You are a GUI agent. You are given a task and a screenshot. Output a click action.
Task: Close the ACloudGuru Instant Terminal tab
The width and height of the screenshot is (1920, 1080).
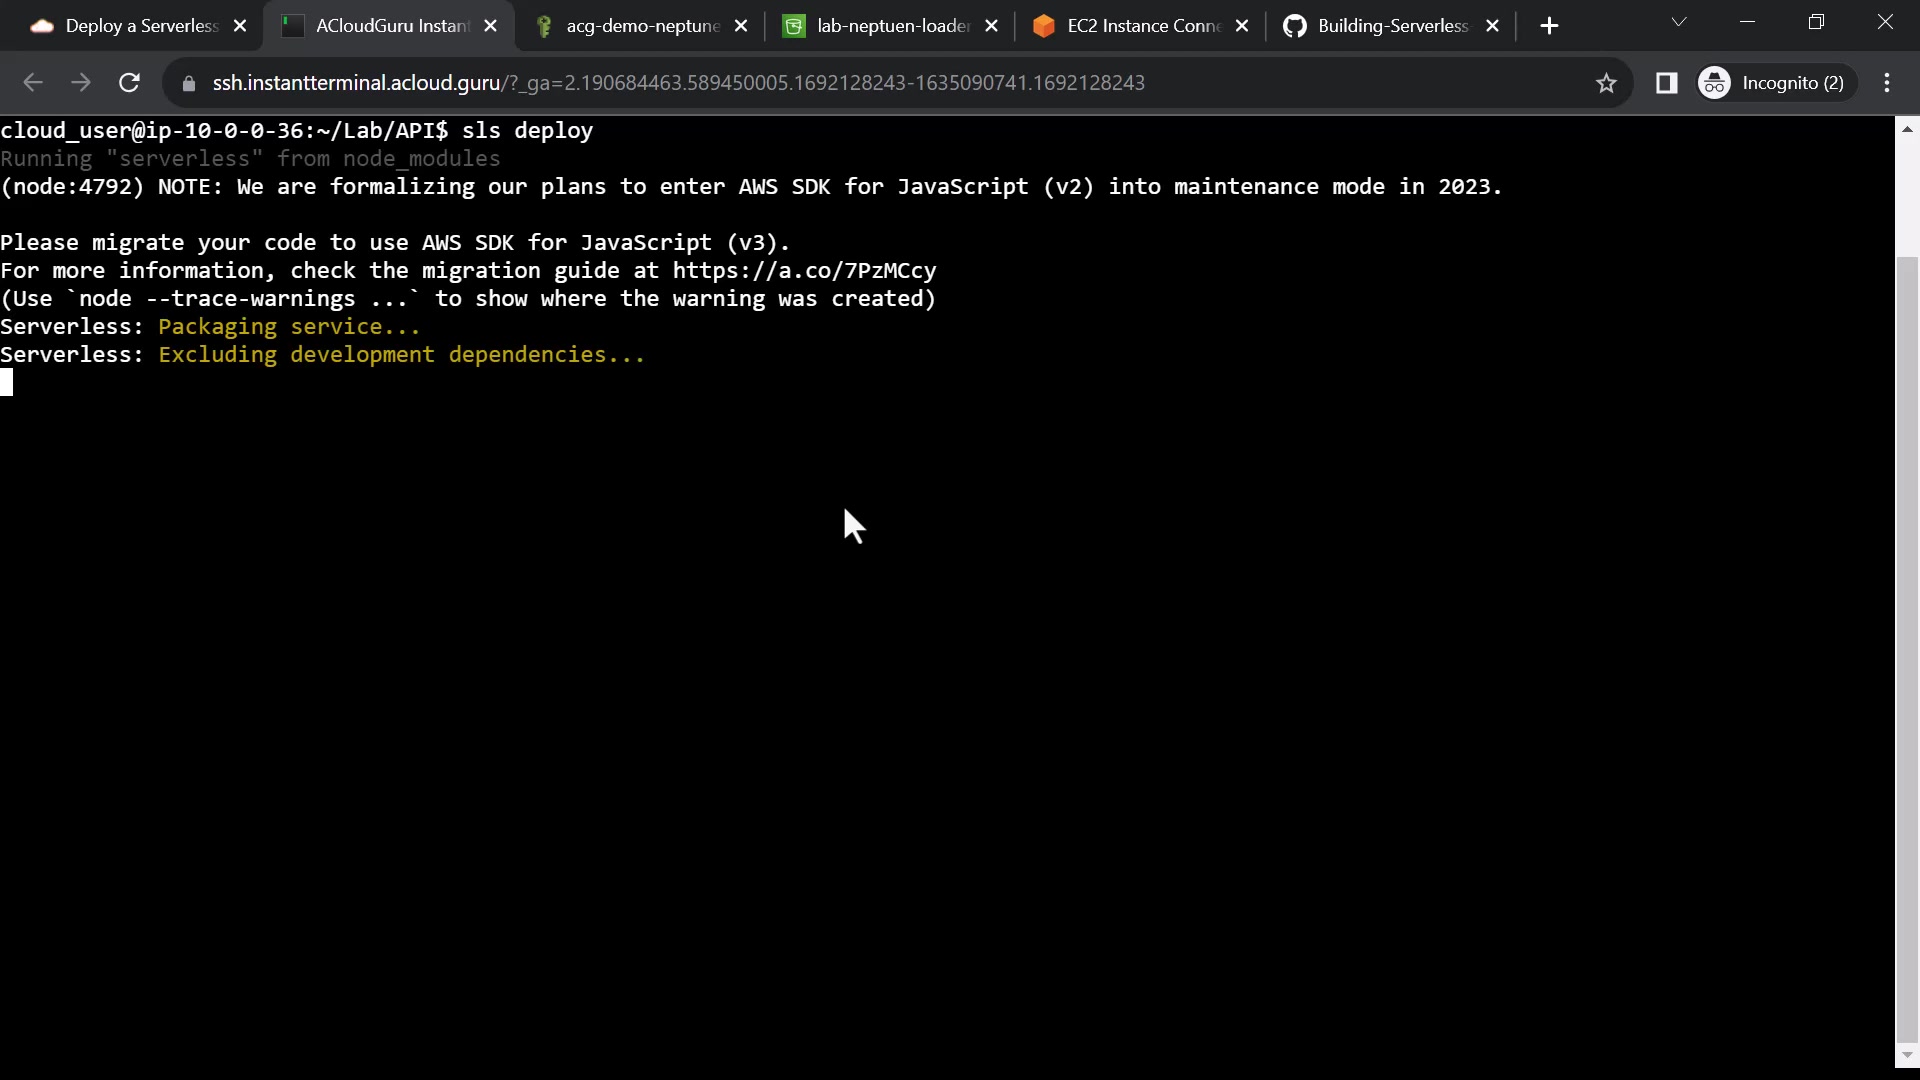(x=490, y=26)
